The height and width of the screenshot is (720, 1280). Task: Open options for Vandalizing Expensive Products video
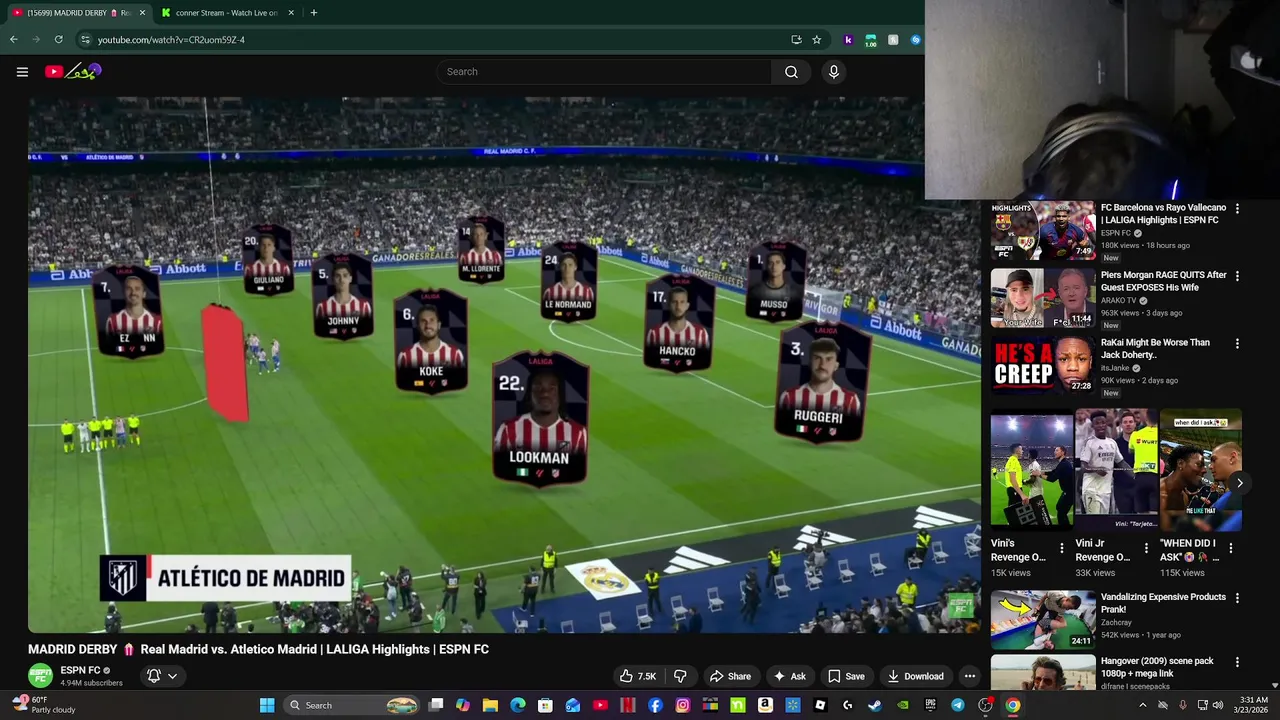point(1237,598)
